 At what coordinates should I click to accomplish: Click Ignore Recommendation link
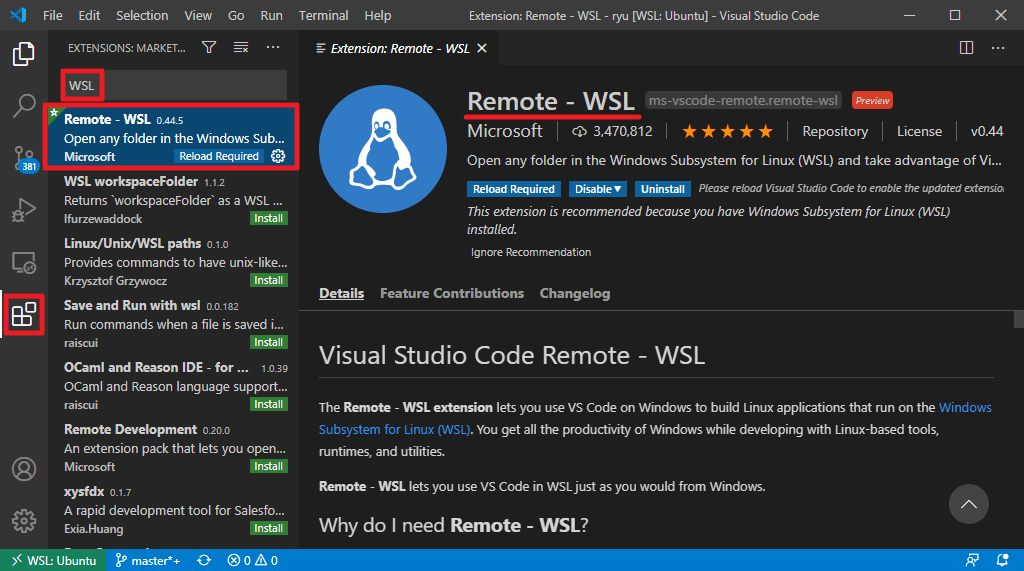coord(531,252)
